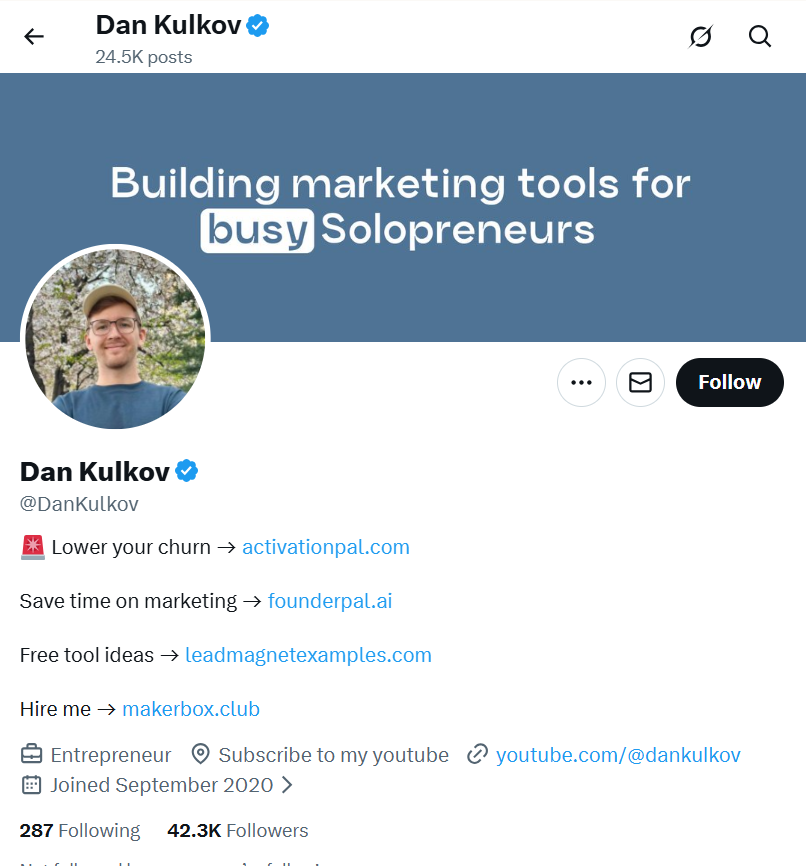Open the 42.3K Followers list
Screen dimensions: 806x866
click(237, 830)
